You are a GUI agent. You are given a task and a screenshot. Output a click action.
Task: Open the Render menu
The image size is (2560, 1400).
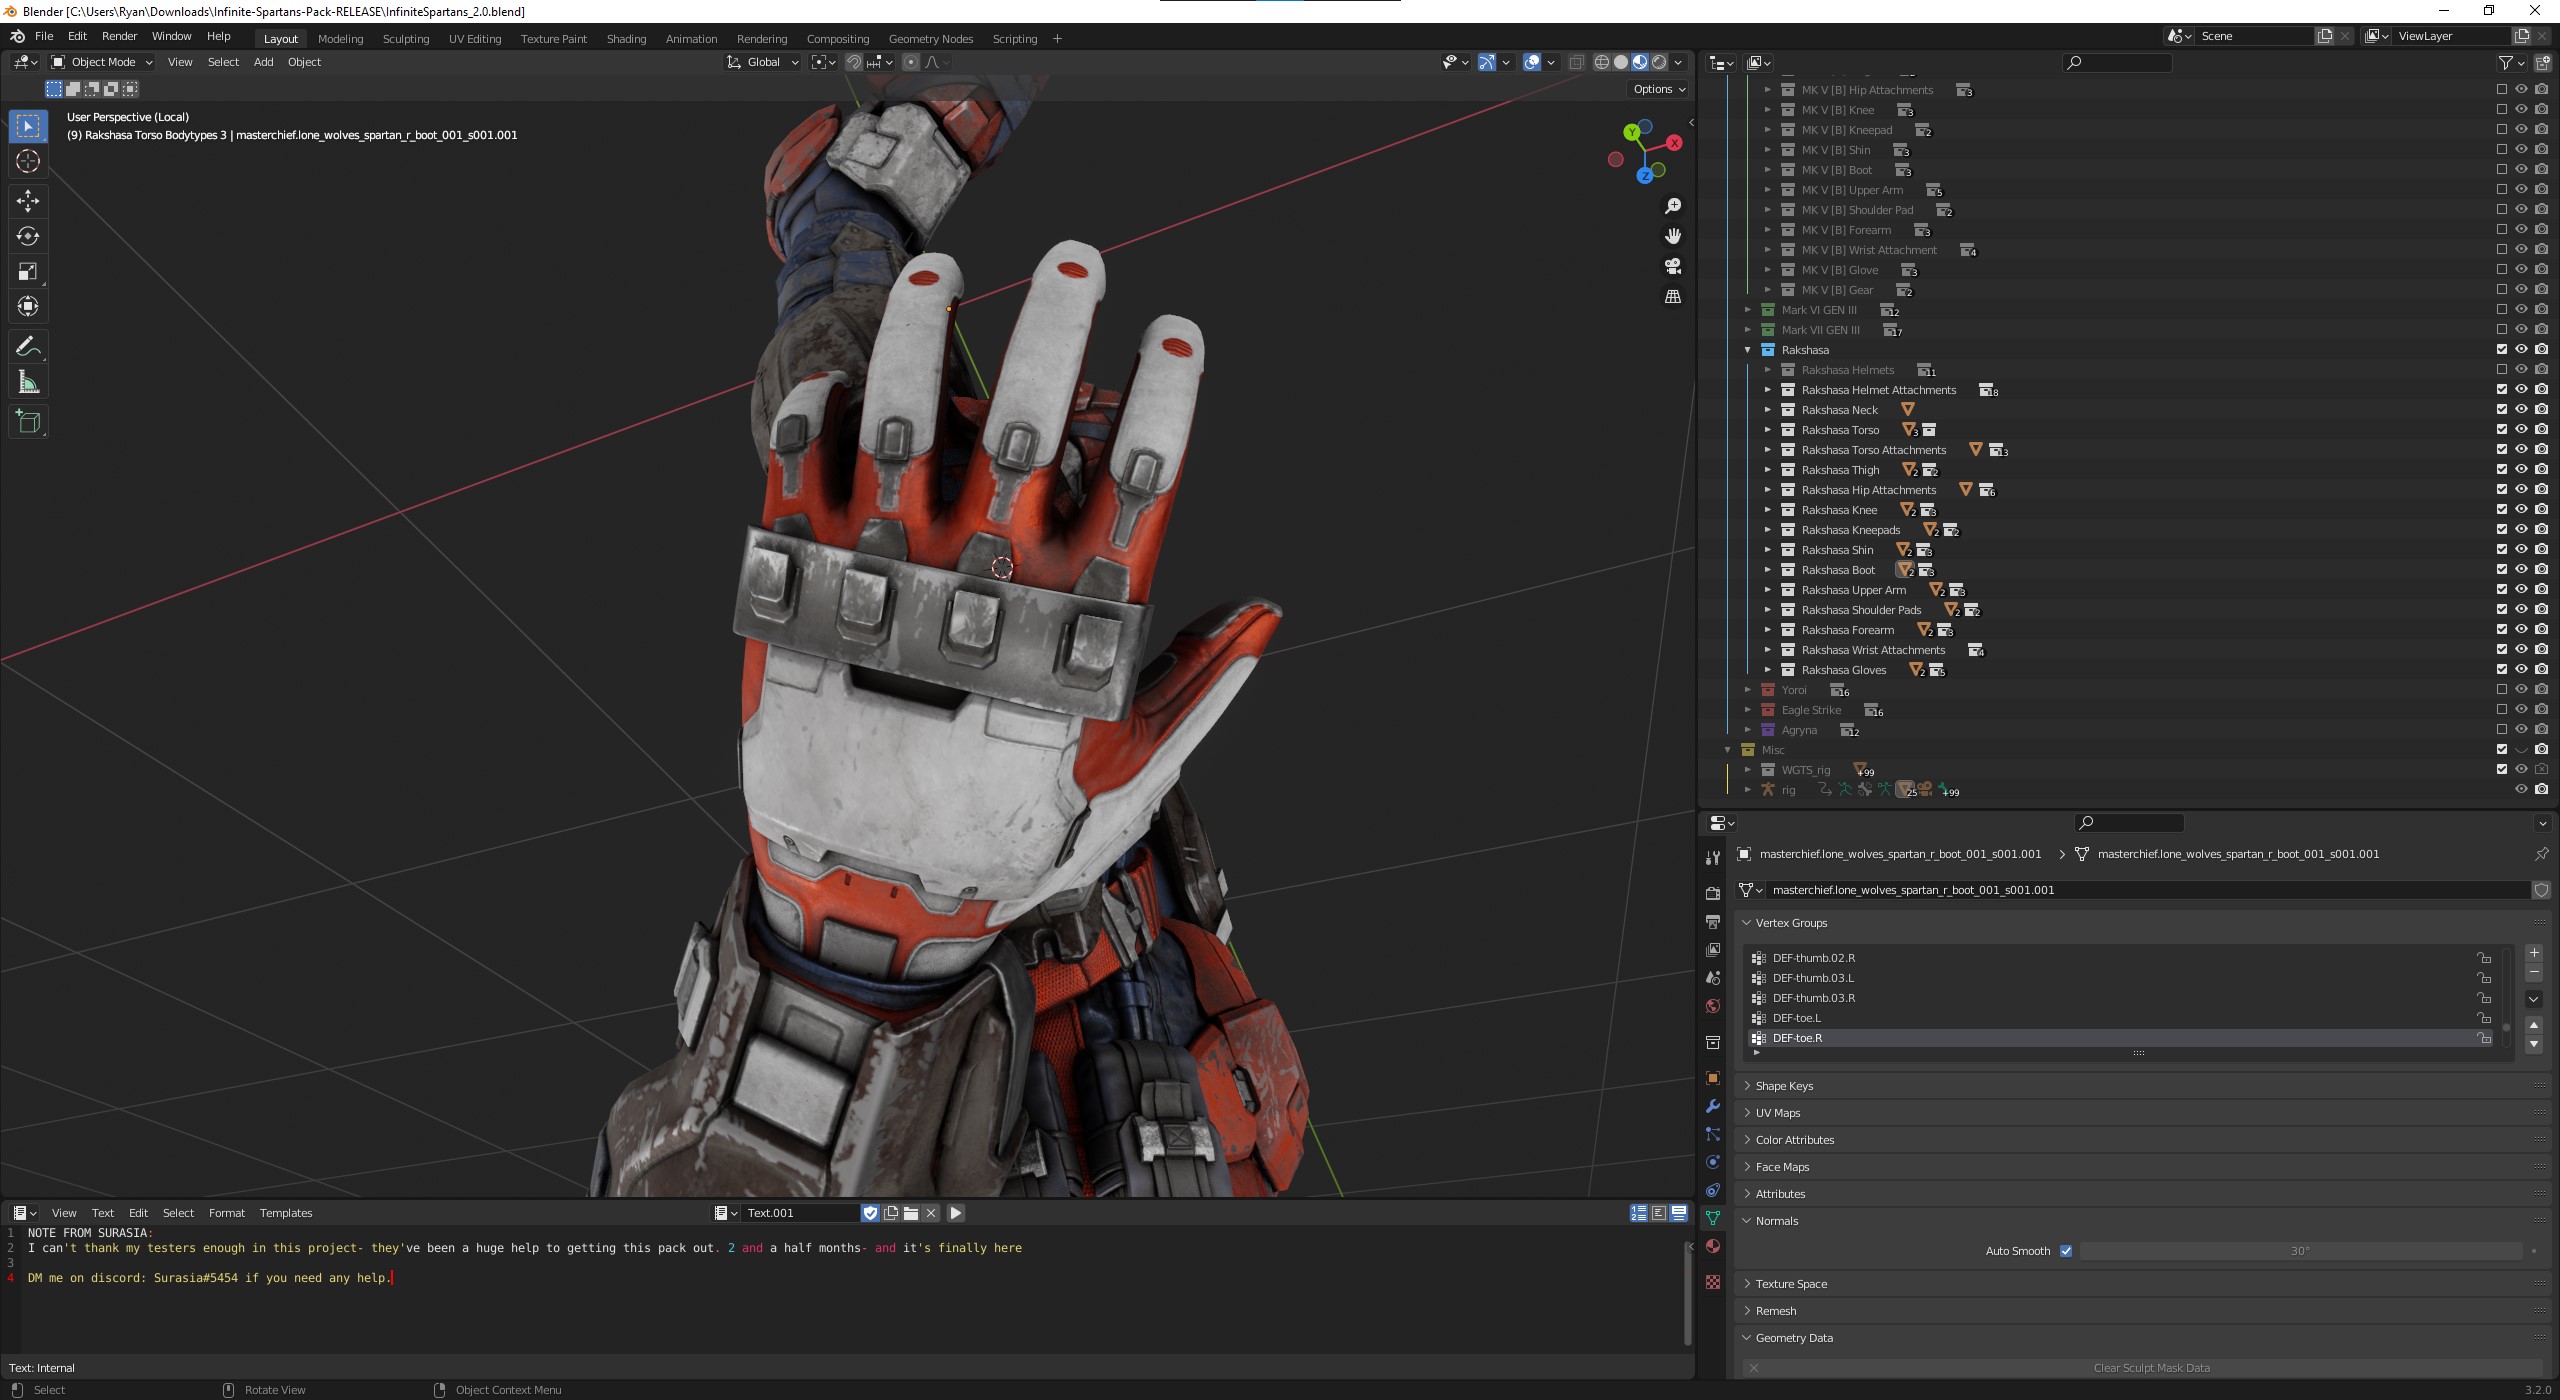pyautogui.click(x=119, y=36)
